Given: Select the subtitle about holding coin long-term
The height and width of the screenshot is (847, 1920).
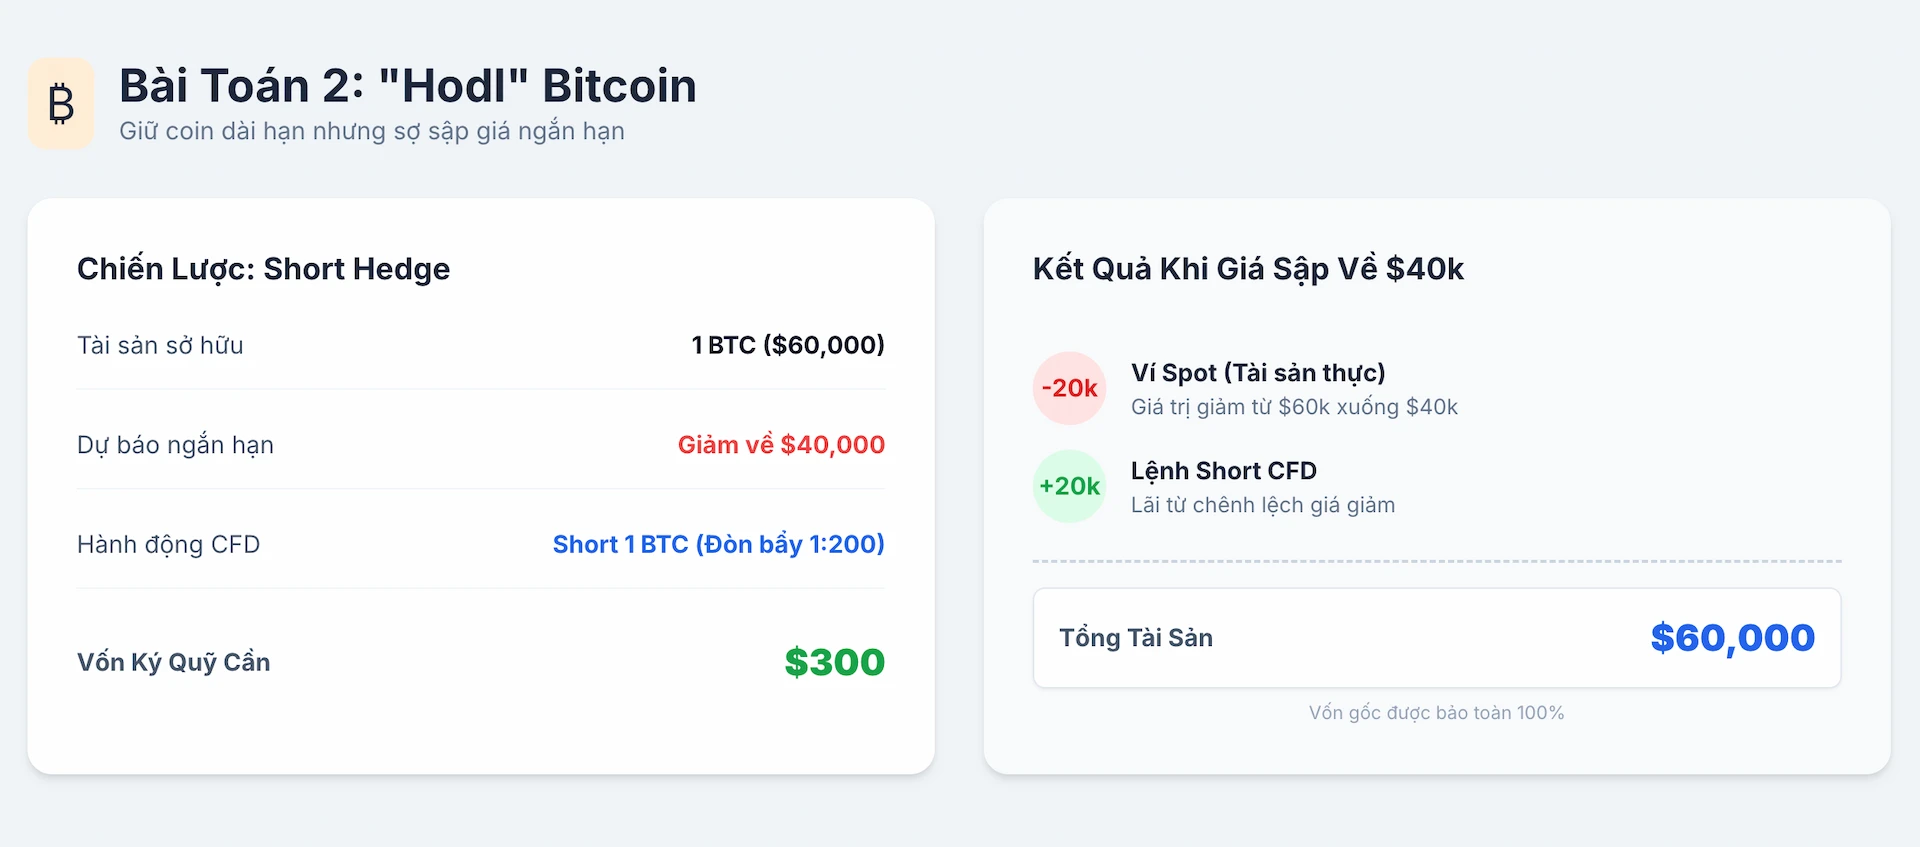Looking at the screenshot, I should [371, 132].
